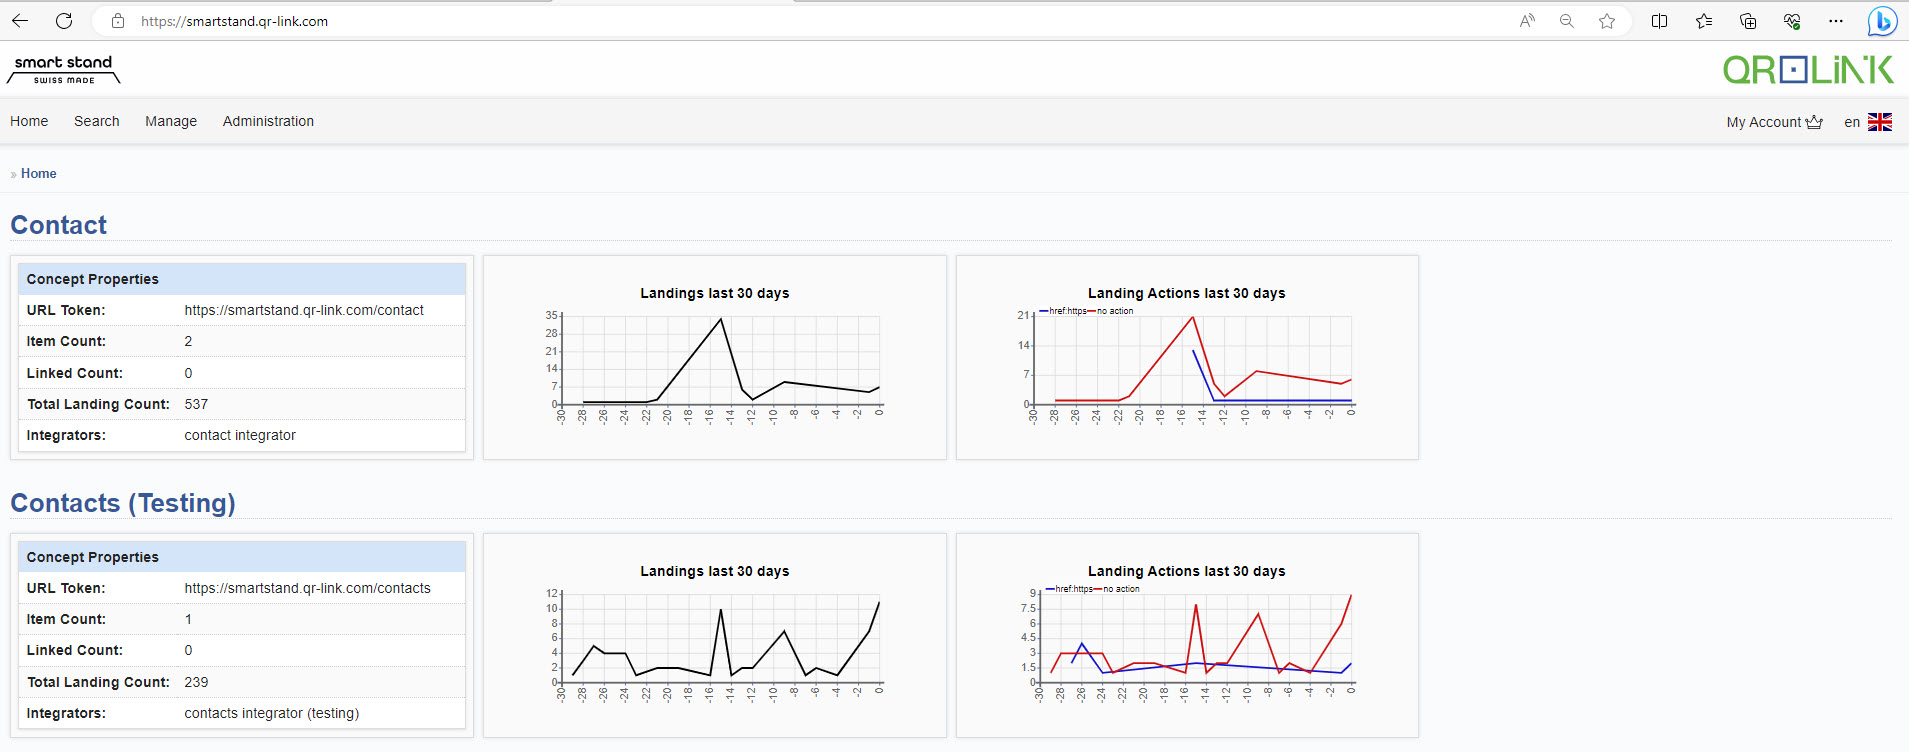Reload the page with refresh icon
The image size is (1909, 752).
click(x=64, y=21)
